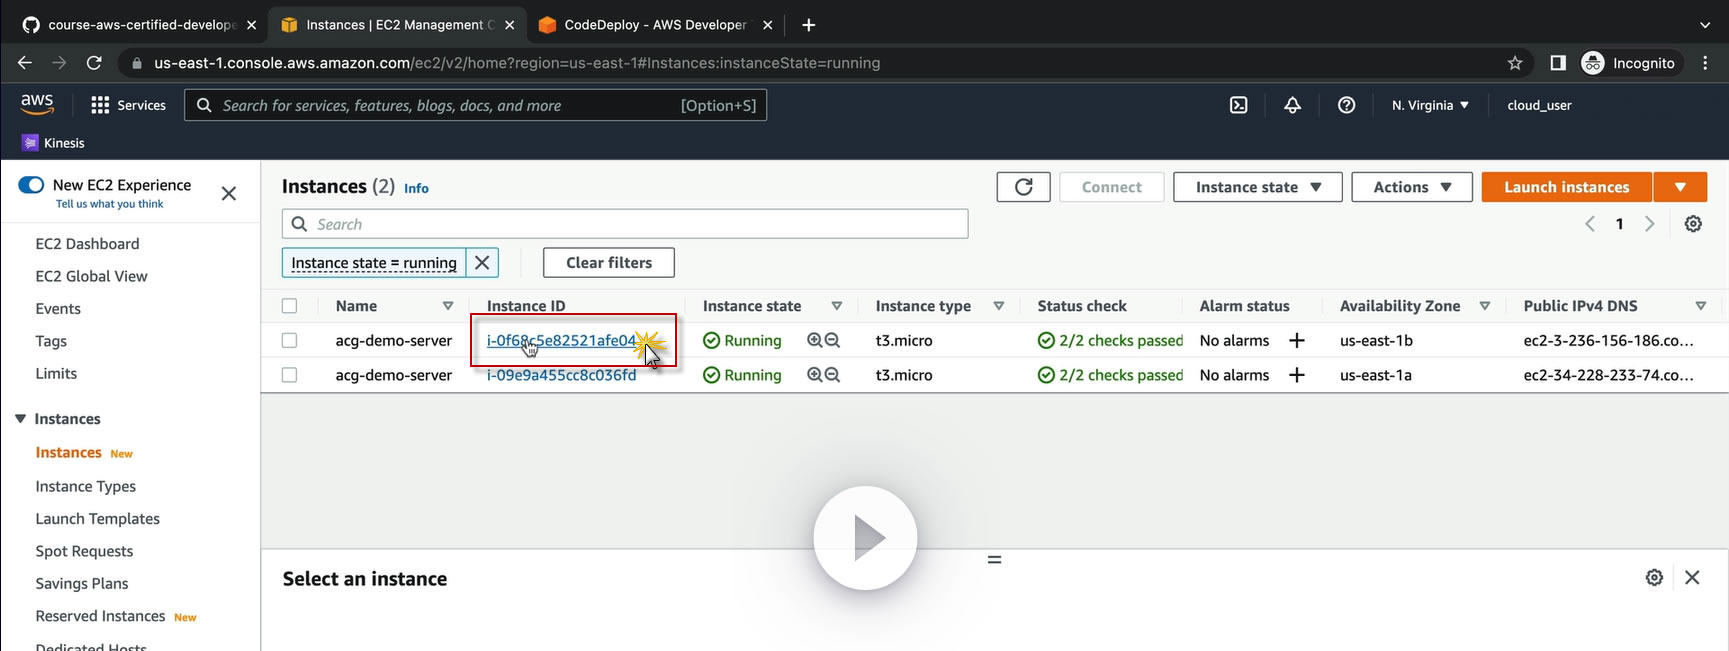
Task: Check the select-all instances checkbox
Action: pyautogui.click(x=290, y=306)
